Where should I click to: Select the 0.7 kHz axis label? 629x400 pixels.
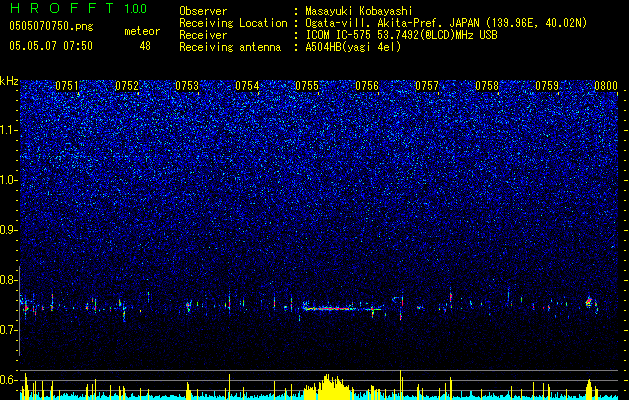[8, 330]
